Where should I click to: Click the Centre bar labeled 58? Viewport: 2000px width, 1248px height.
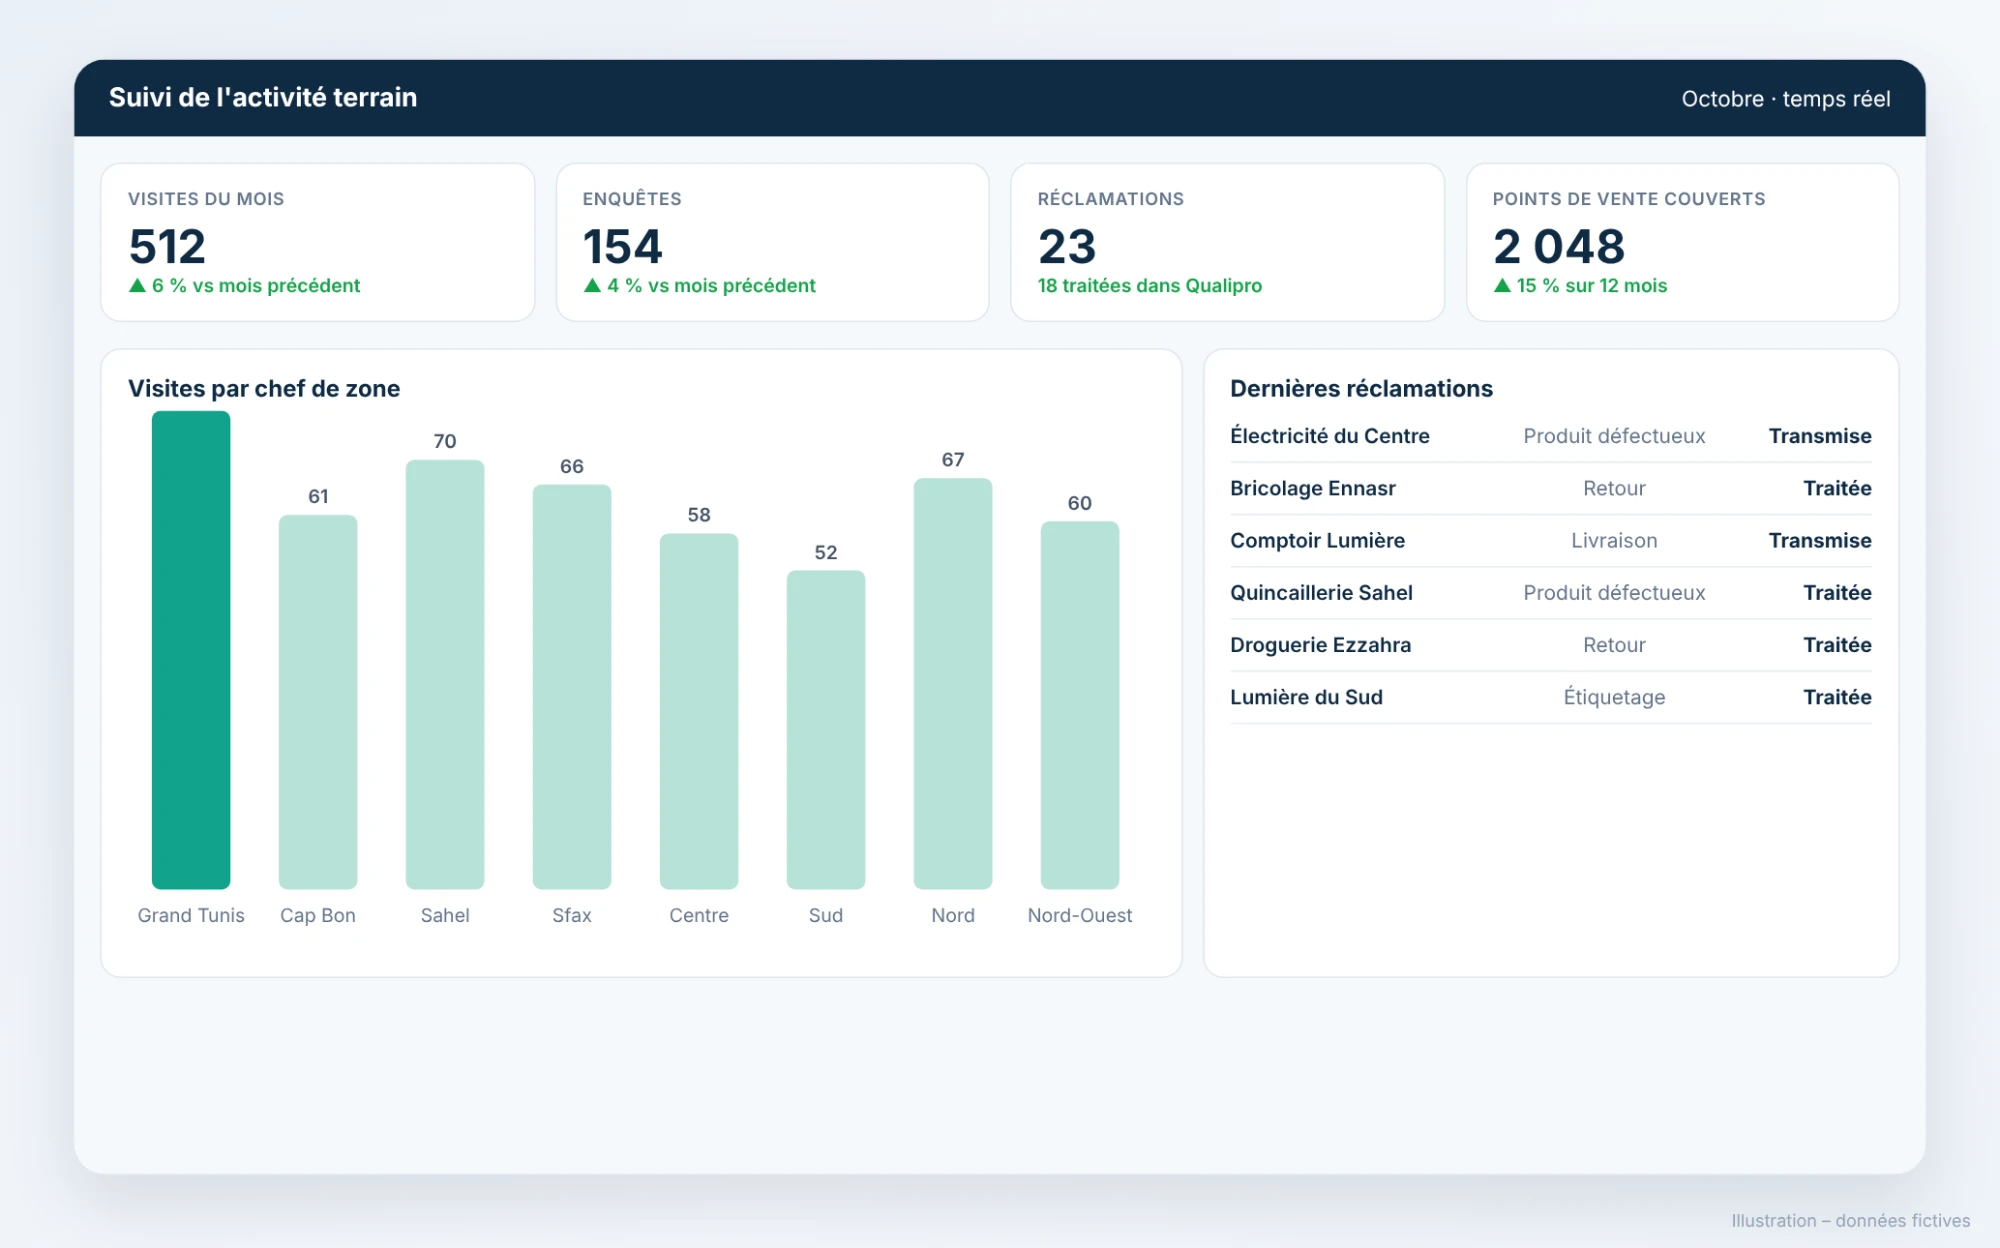coord(699,711)
